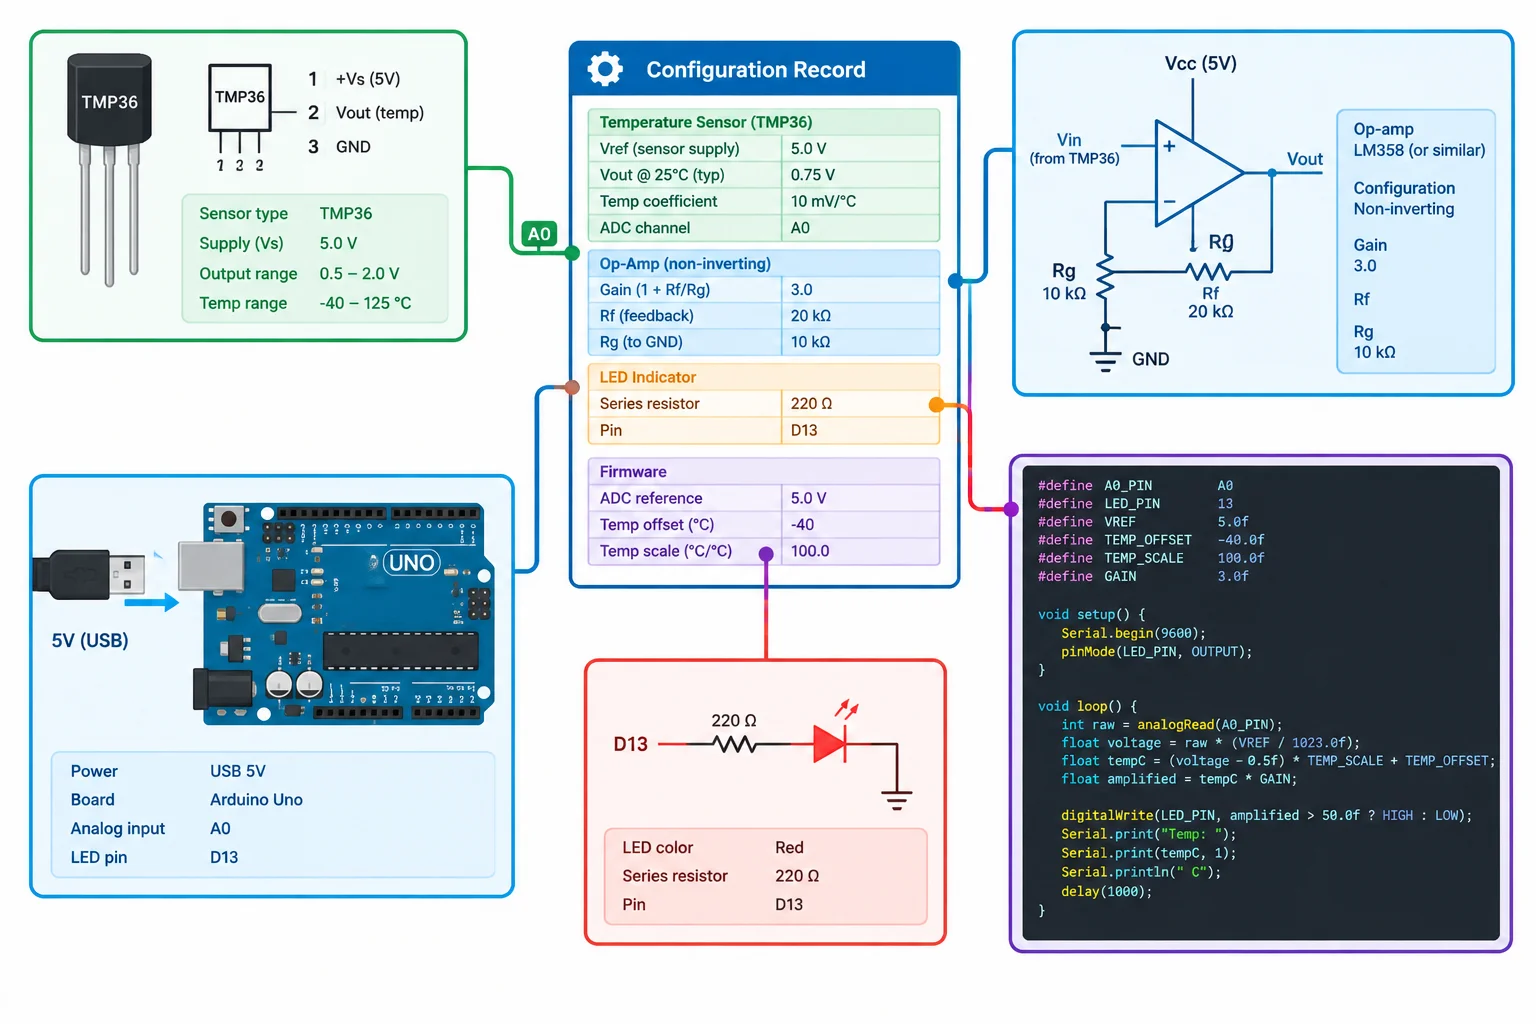This screenshot has height=1024, width=1536.
Task: Click the blue arrow pointing to the Arduino
Action: click(152, 603)
